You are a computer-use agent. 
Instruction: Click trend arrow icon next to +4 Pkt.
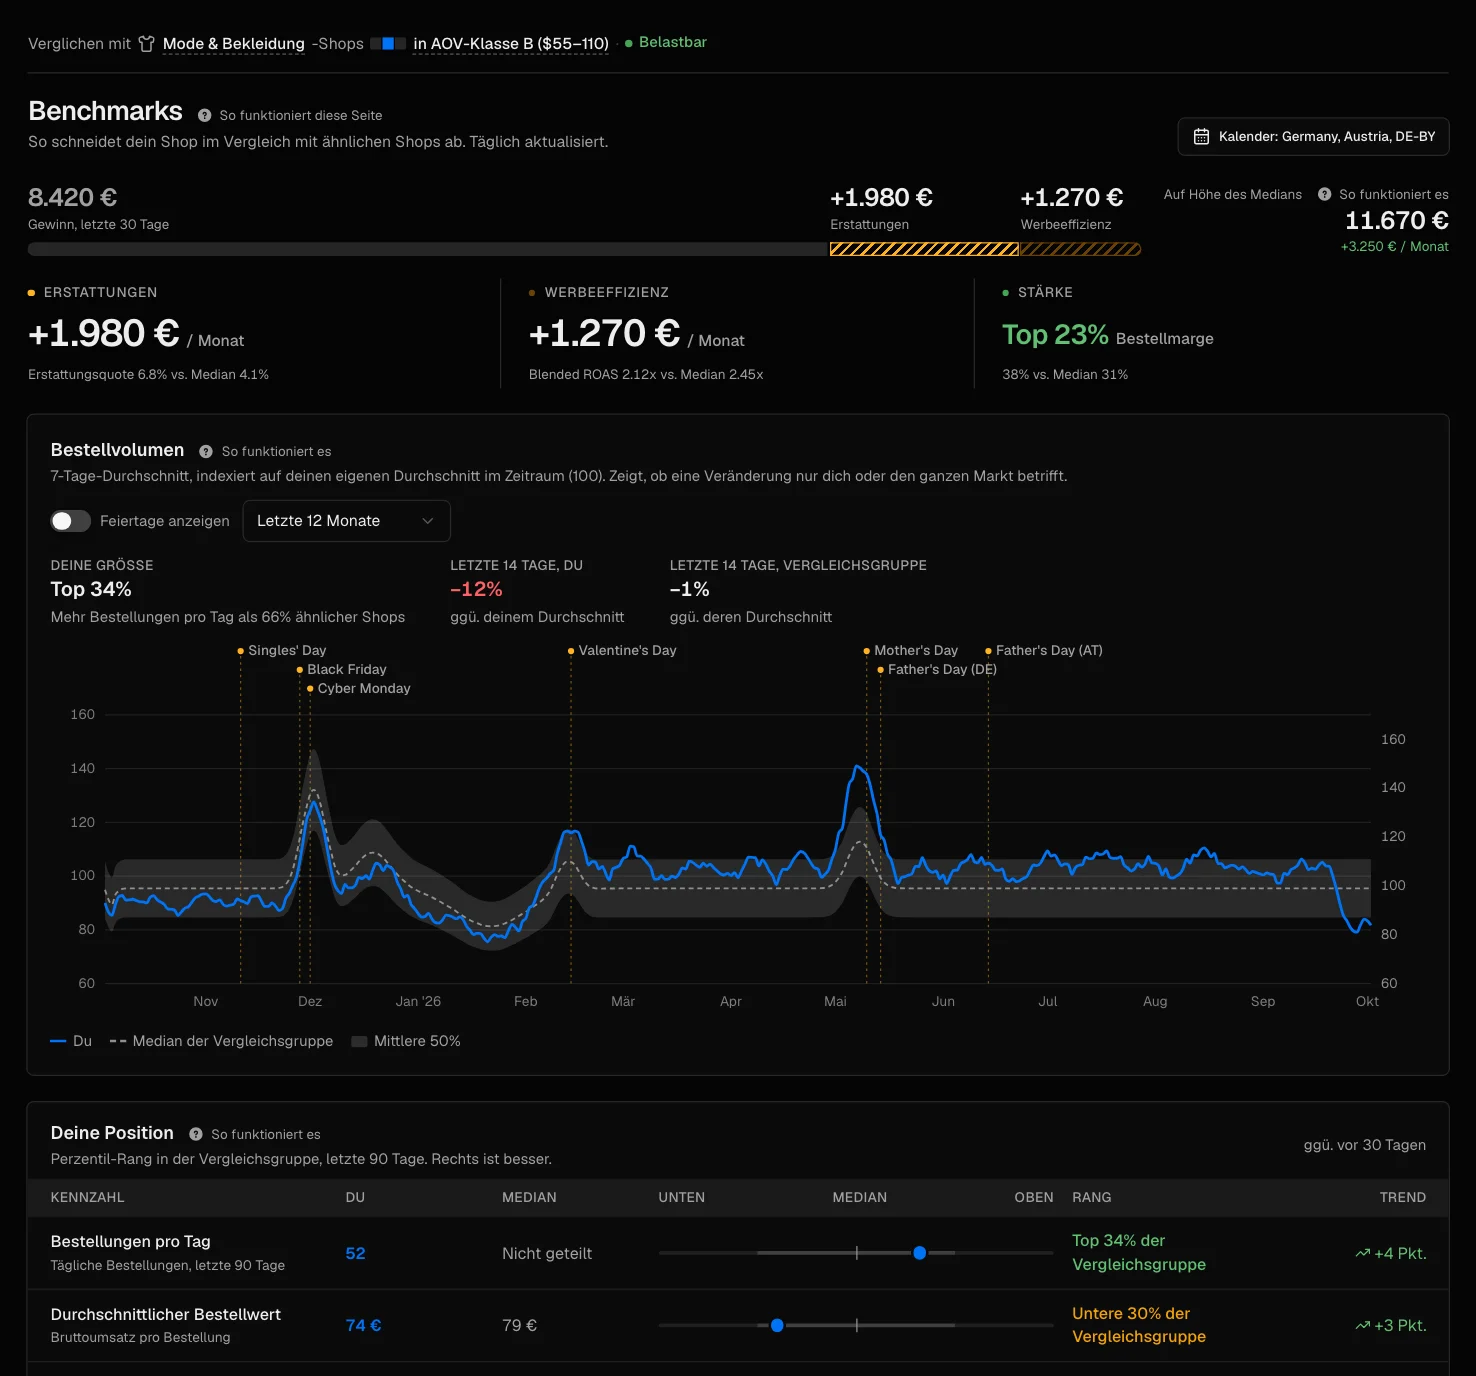tap(1362, 1254)
